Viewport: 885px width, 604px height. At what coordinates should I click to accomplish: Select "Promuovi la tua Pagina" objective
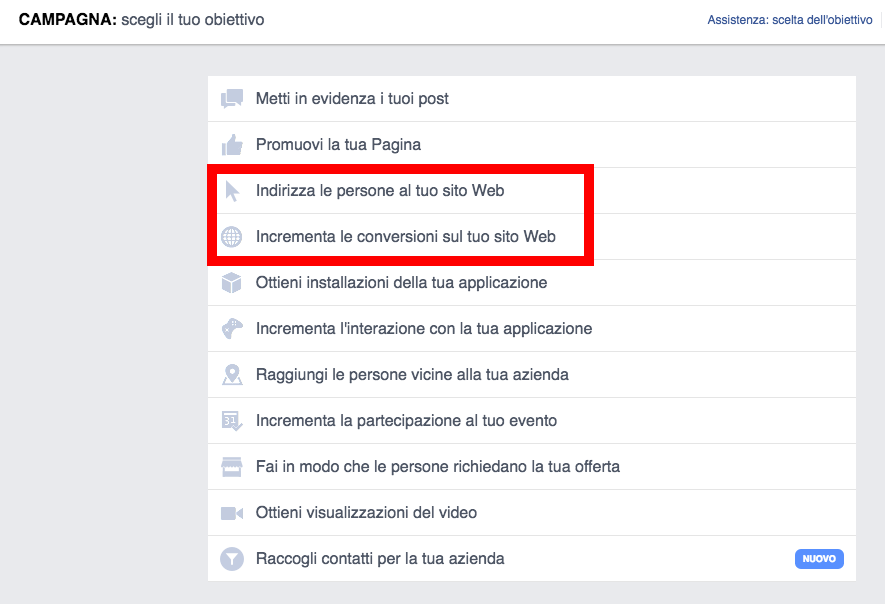(532, 145)
